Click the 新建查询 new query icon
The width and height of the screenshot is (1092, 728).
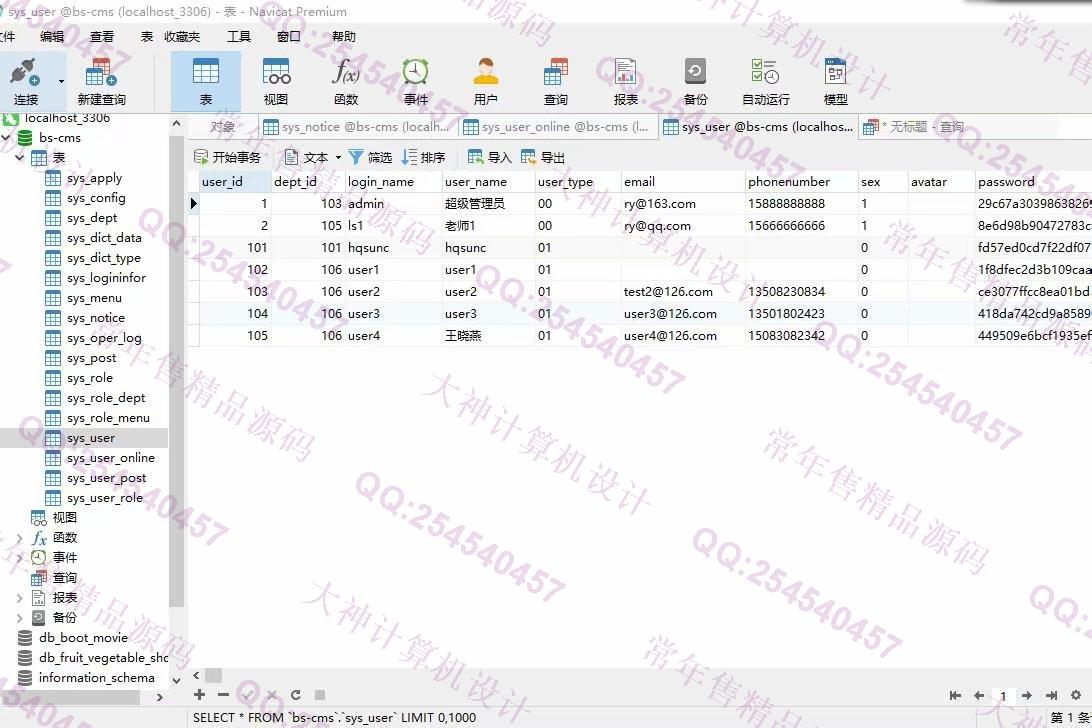(x=101, y=82)
